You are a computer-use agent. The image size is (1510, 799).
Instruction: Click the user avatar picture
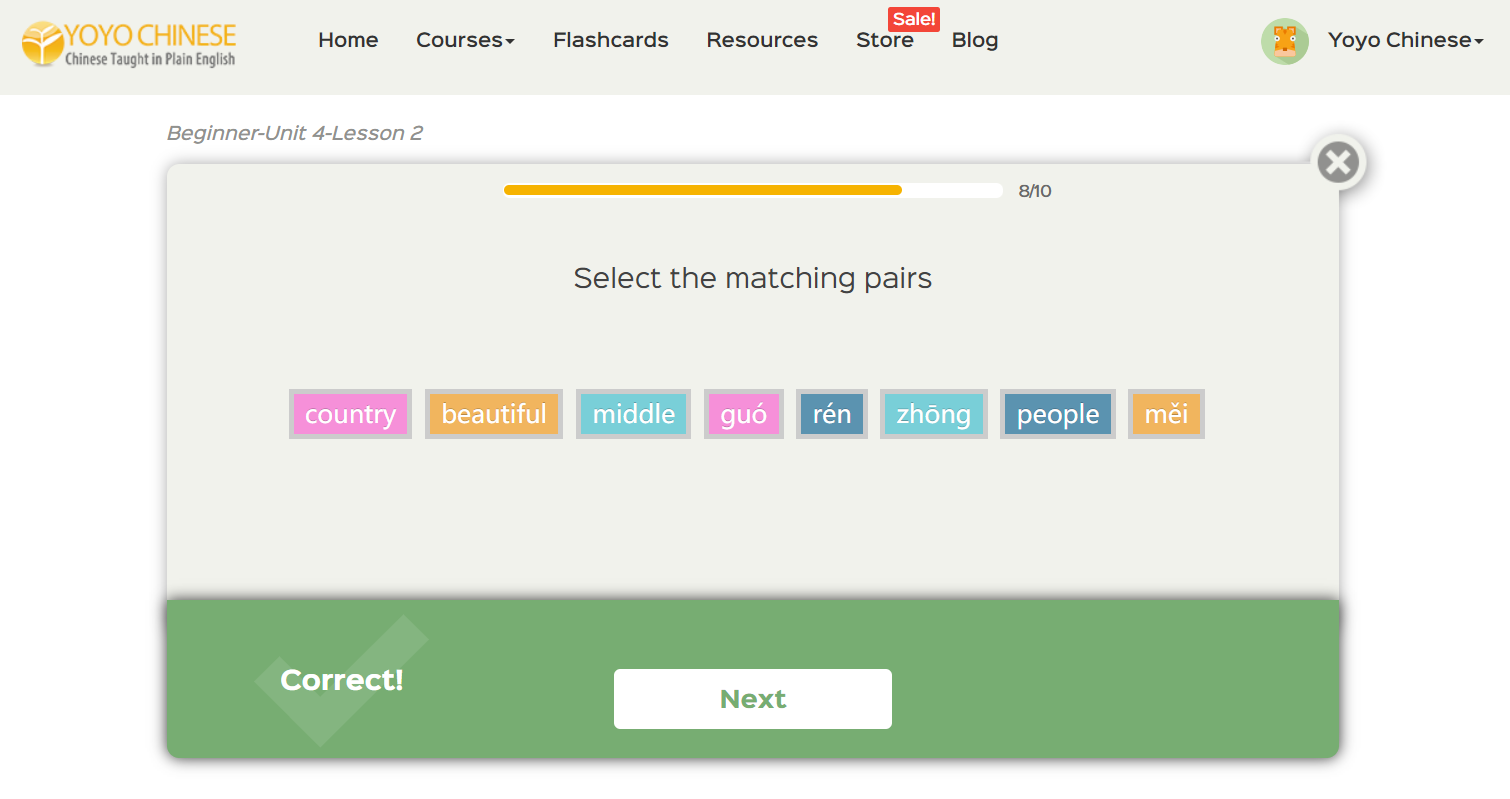click(1284, 42)
